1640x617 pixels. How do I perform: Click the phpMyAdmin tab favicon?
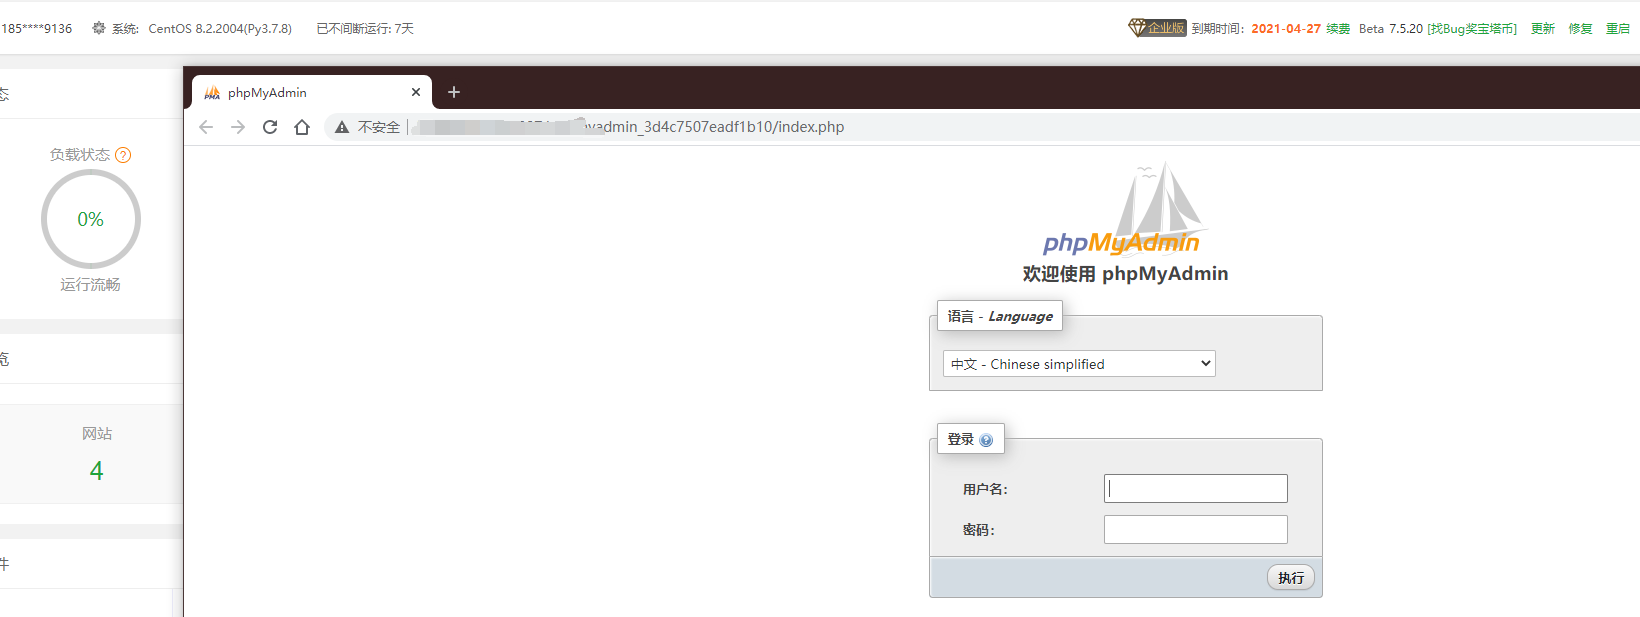coord(212,93)
